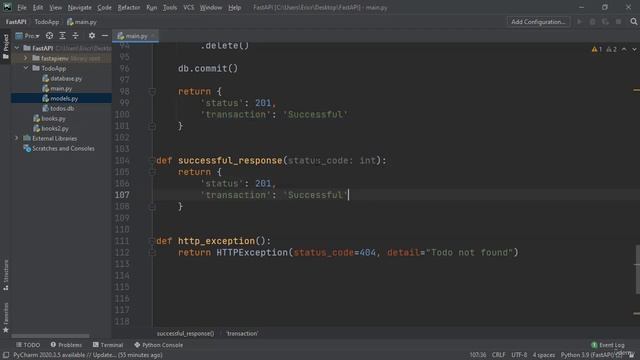Fold the return block at line 98
The width and height of the screenshot is (640, 360).
click(x=152, y=92)
